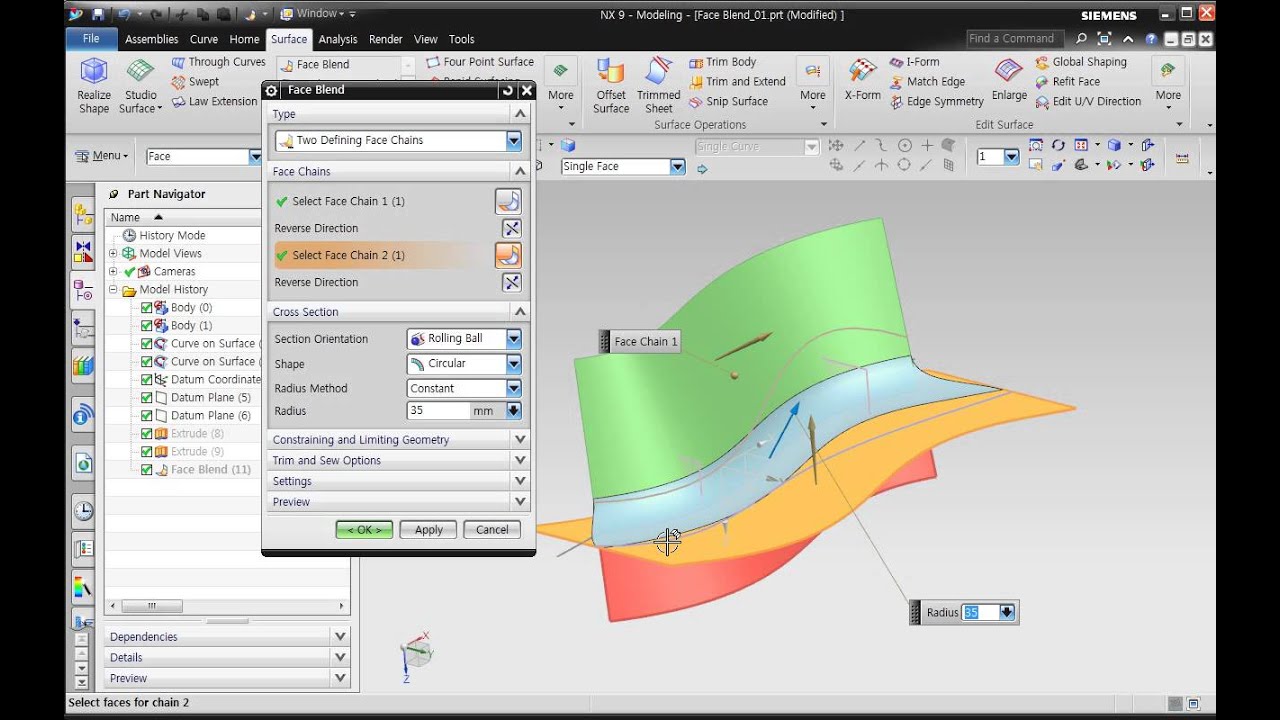Reset the Face Blend dialog
This screenshot has height=720, width=1280.
click(x=508, y=90)
